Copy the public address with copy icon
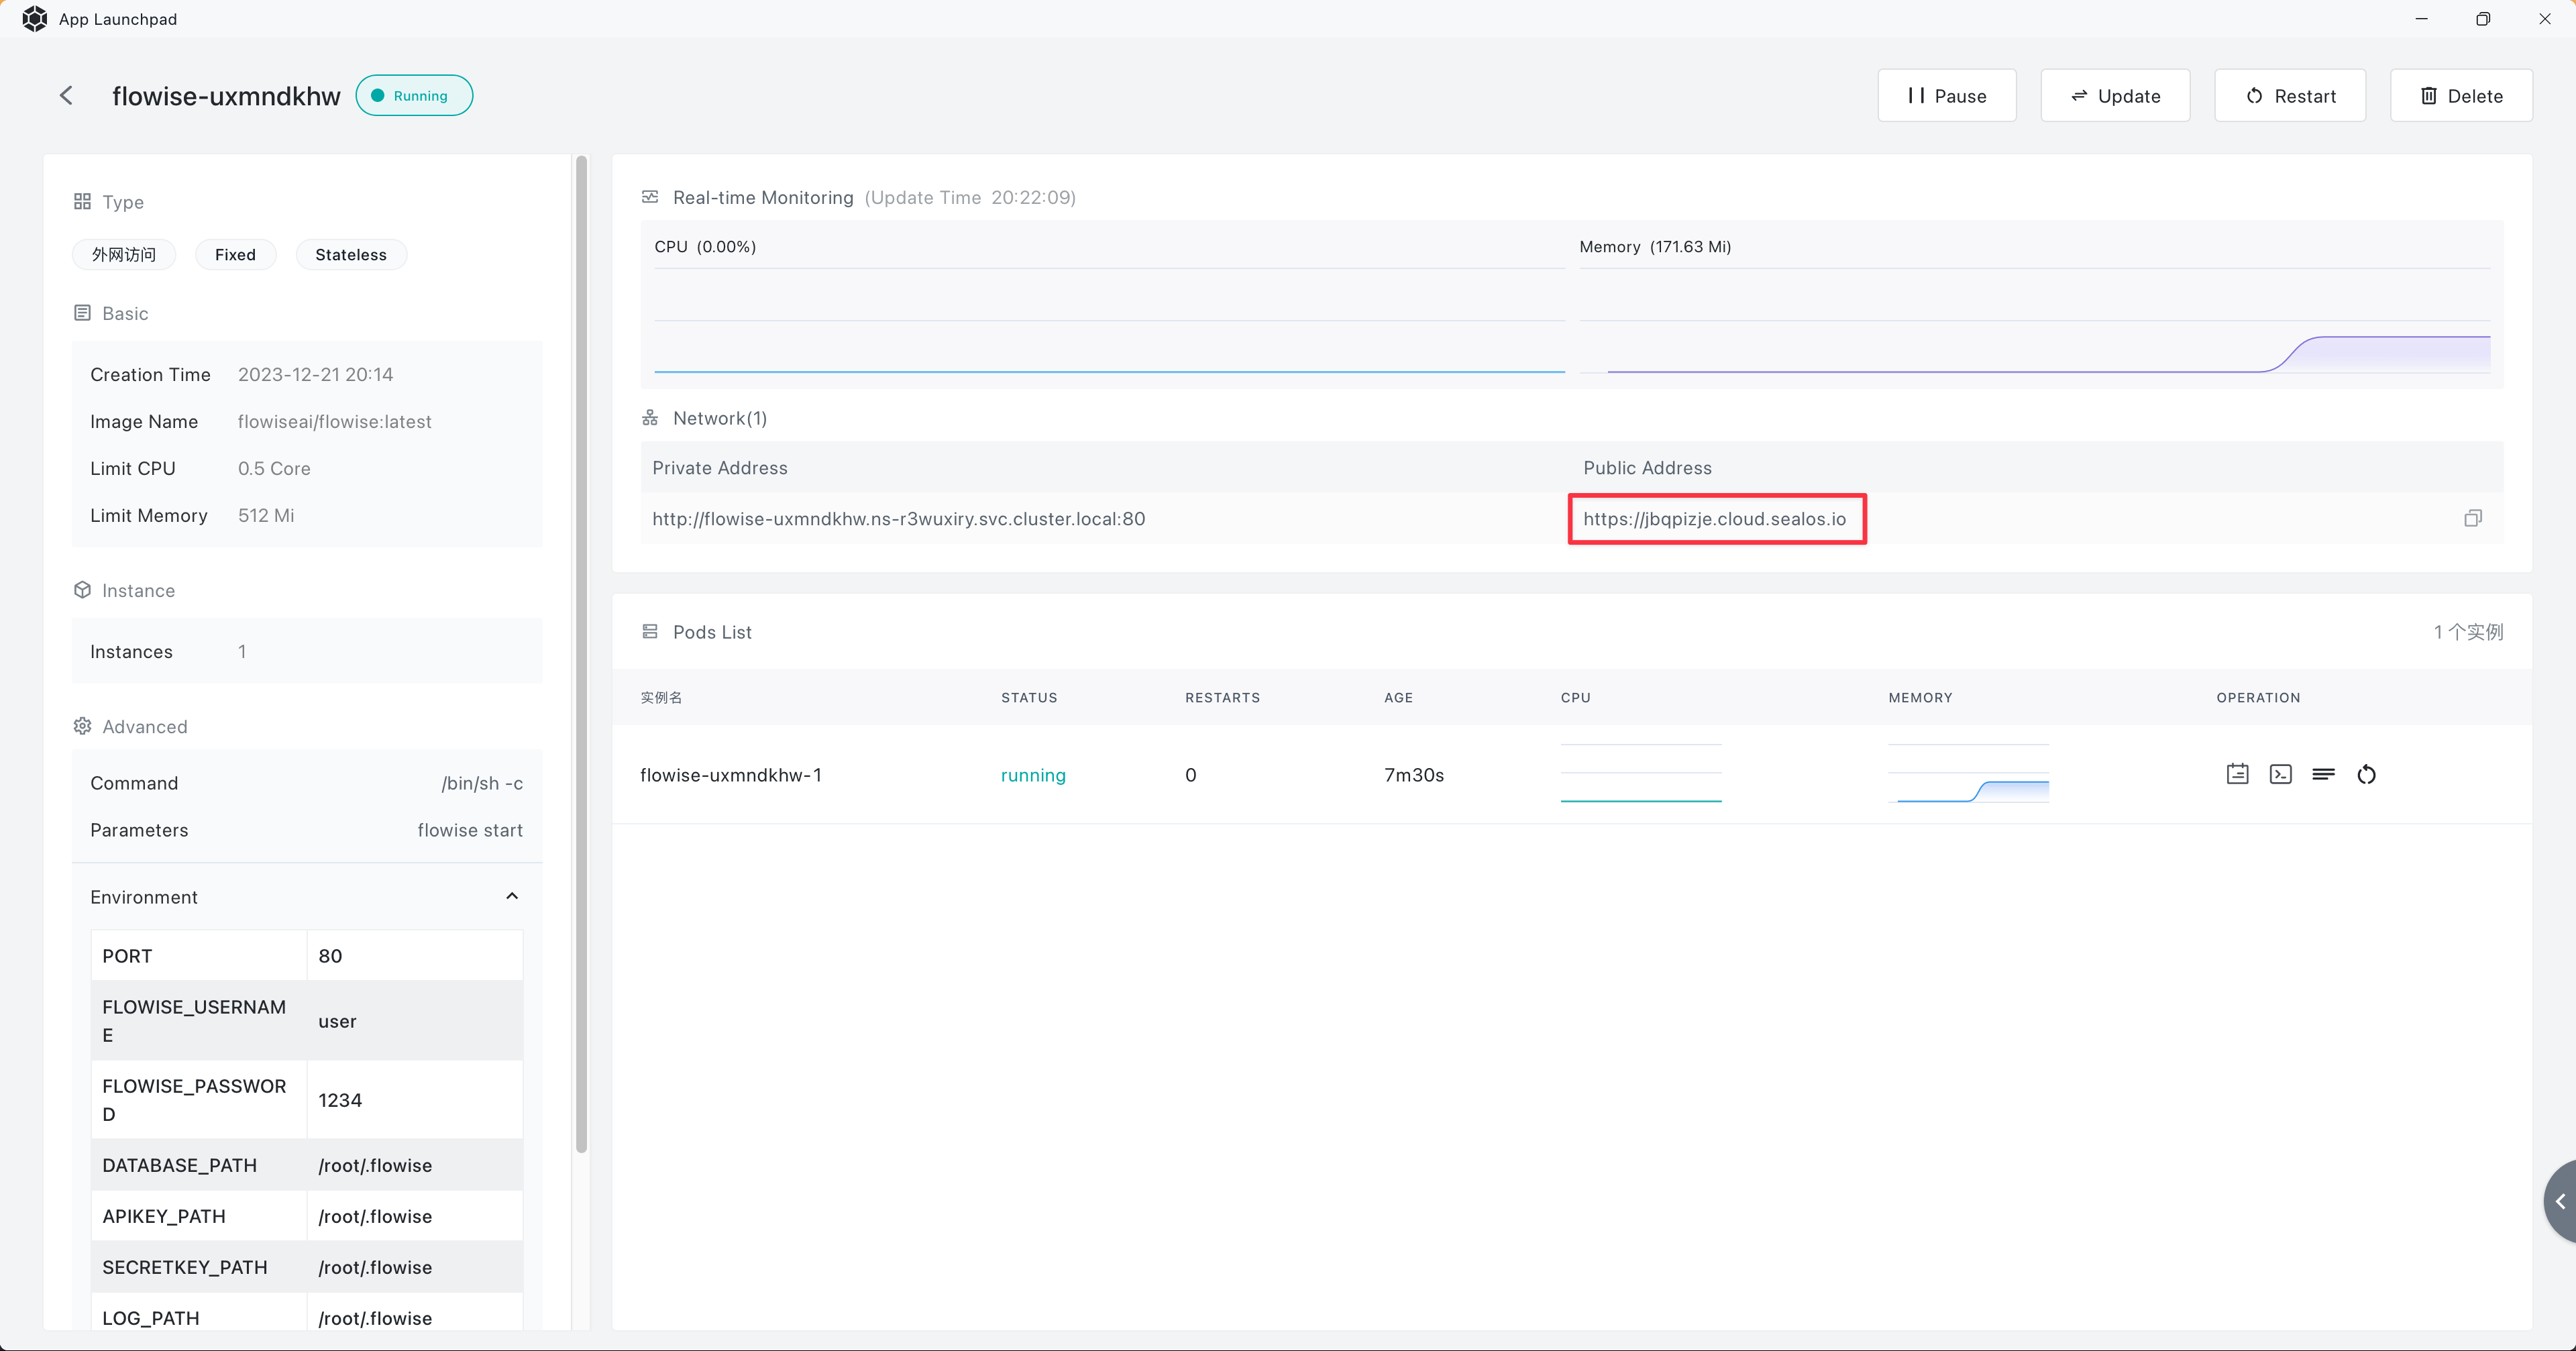Screen dimensions: 2576x1351 (x=2472, y=518)
